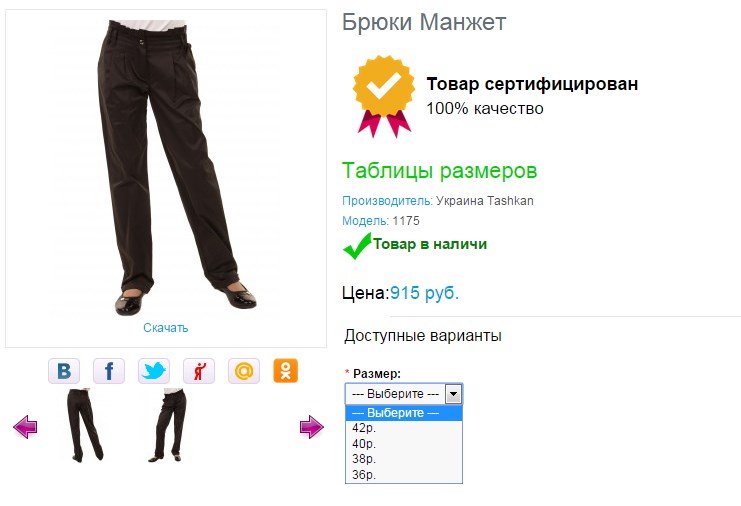This screenshot has width=741, height=506.
Task: Click the Скачать download link
Action: coord(166,328)
